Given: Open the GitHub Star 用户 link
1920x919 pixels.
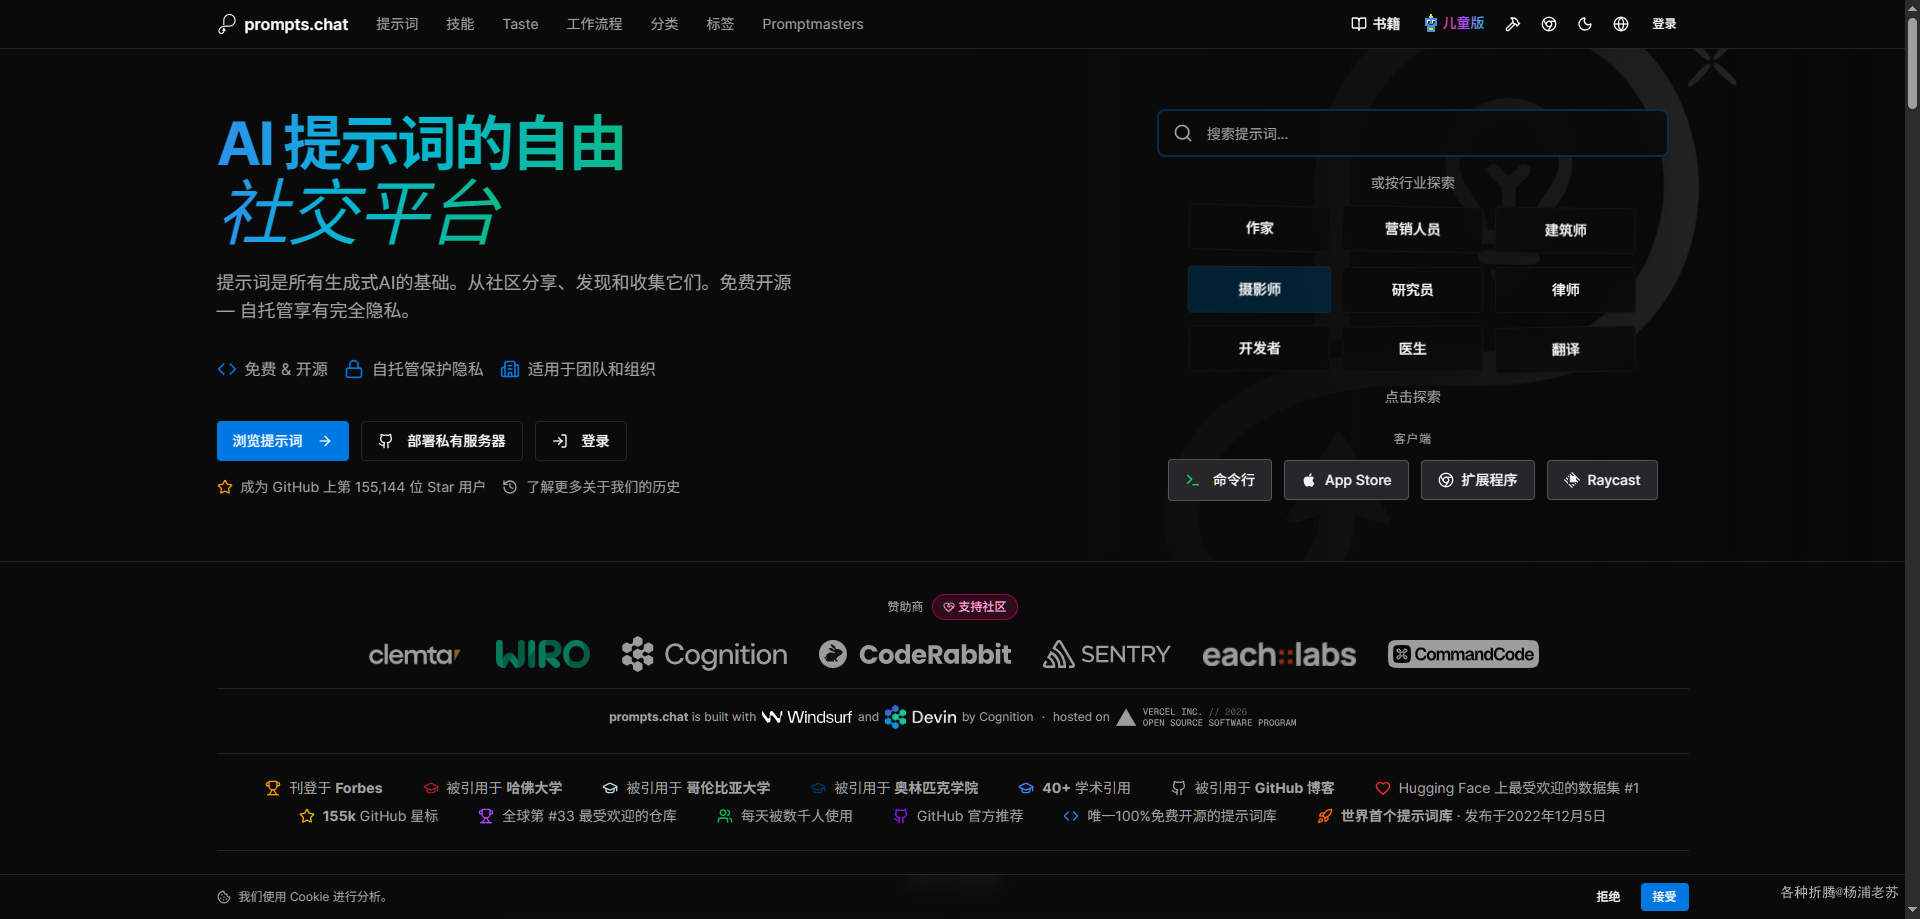Looking at the screenshot, I should 351,487.
